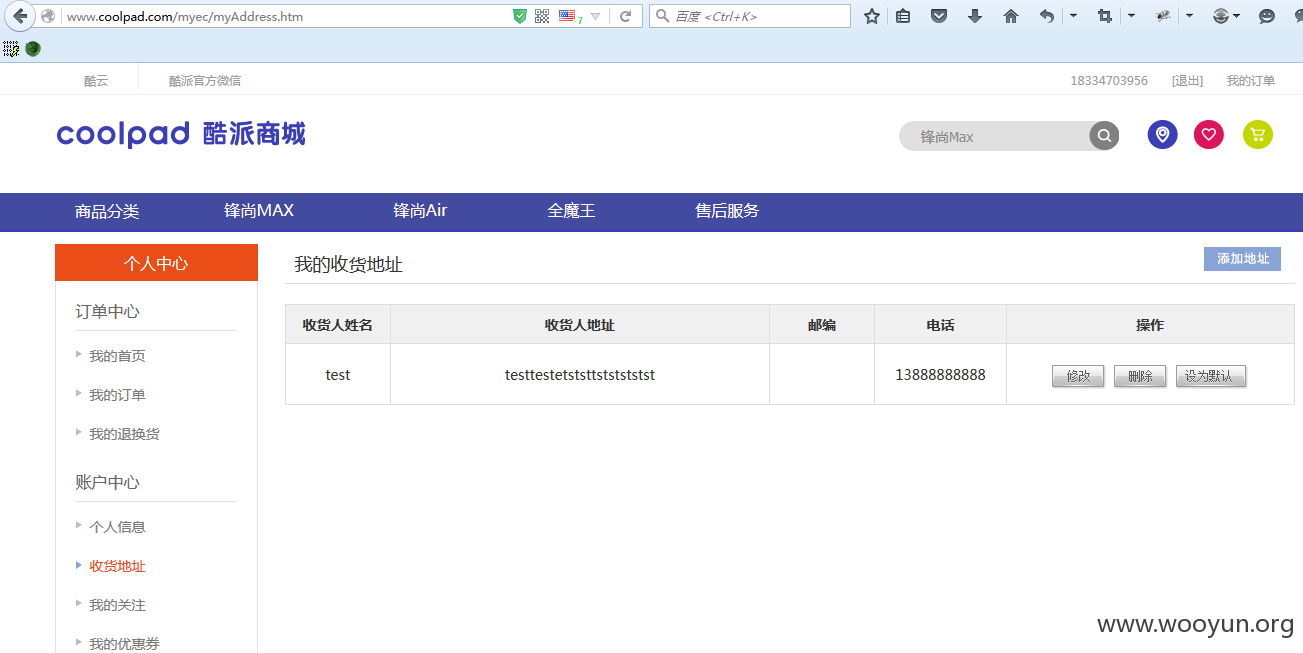
Task: Go to browser home page icon
Action: tap(1011, 16)
